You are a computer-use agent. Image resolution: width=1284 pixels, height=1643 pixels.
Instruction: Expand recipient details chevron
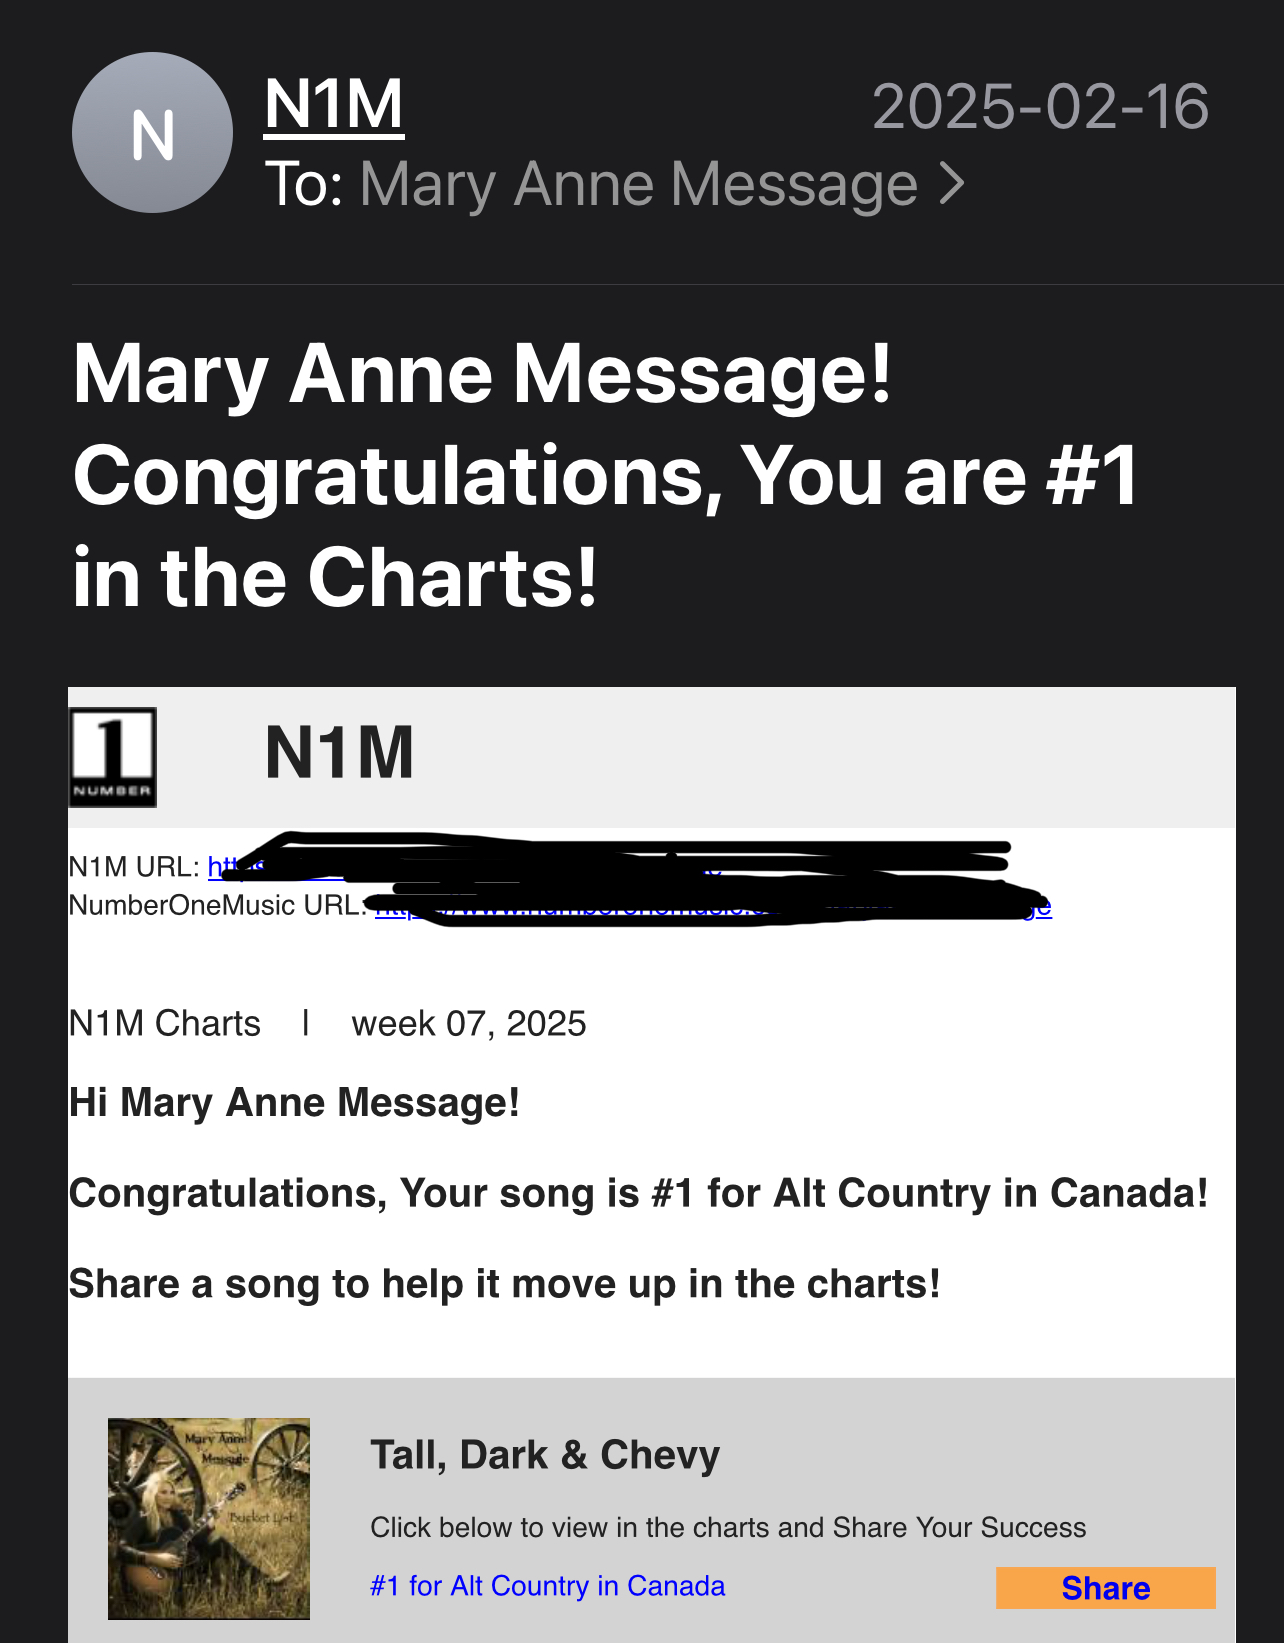[952, 184]
